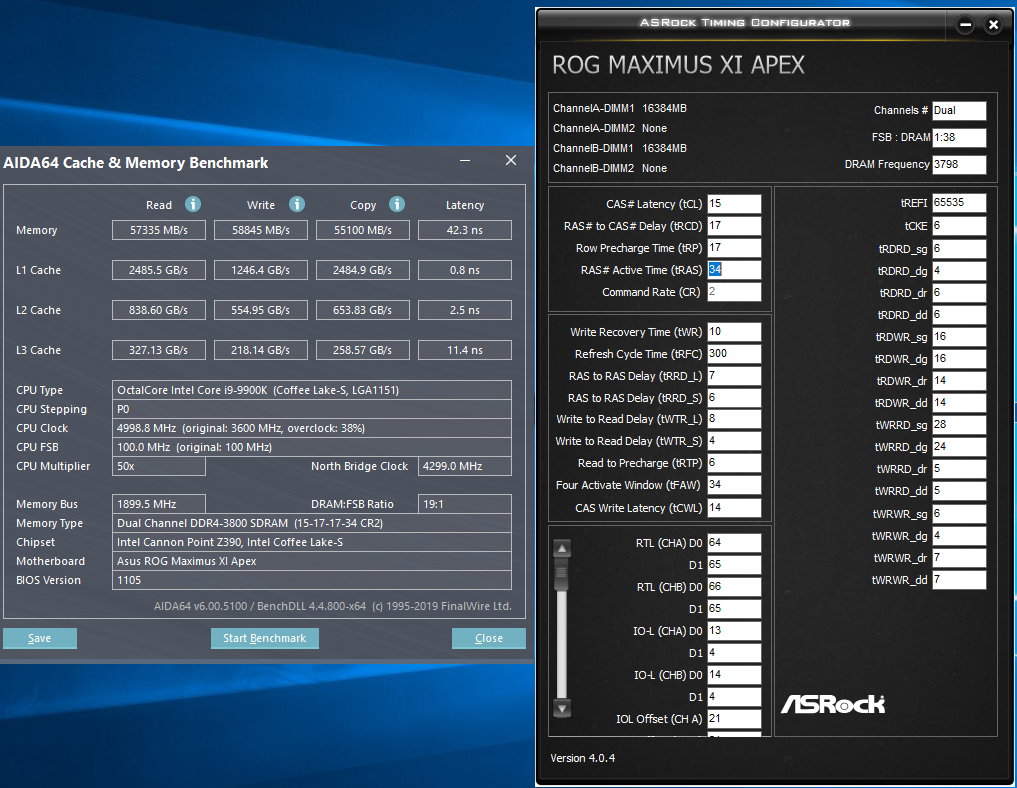The height and width of the screenshot is (788, 1017).
Task: Select the Row Precharge Time (tRP) field
Action: click(x=734, y=248)
